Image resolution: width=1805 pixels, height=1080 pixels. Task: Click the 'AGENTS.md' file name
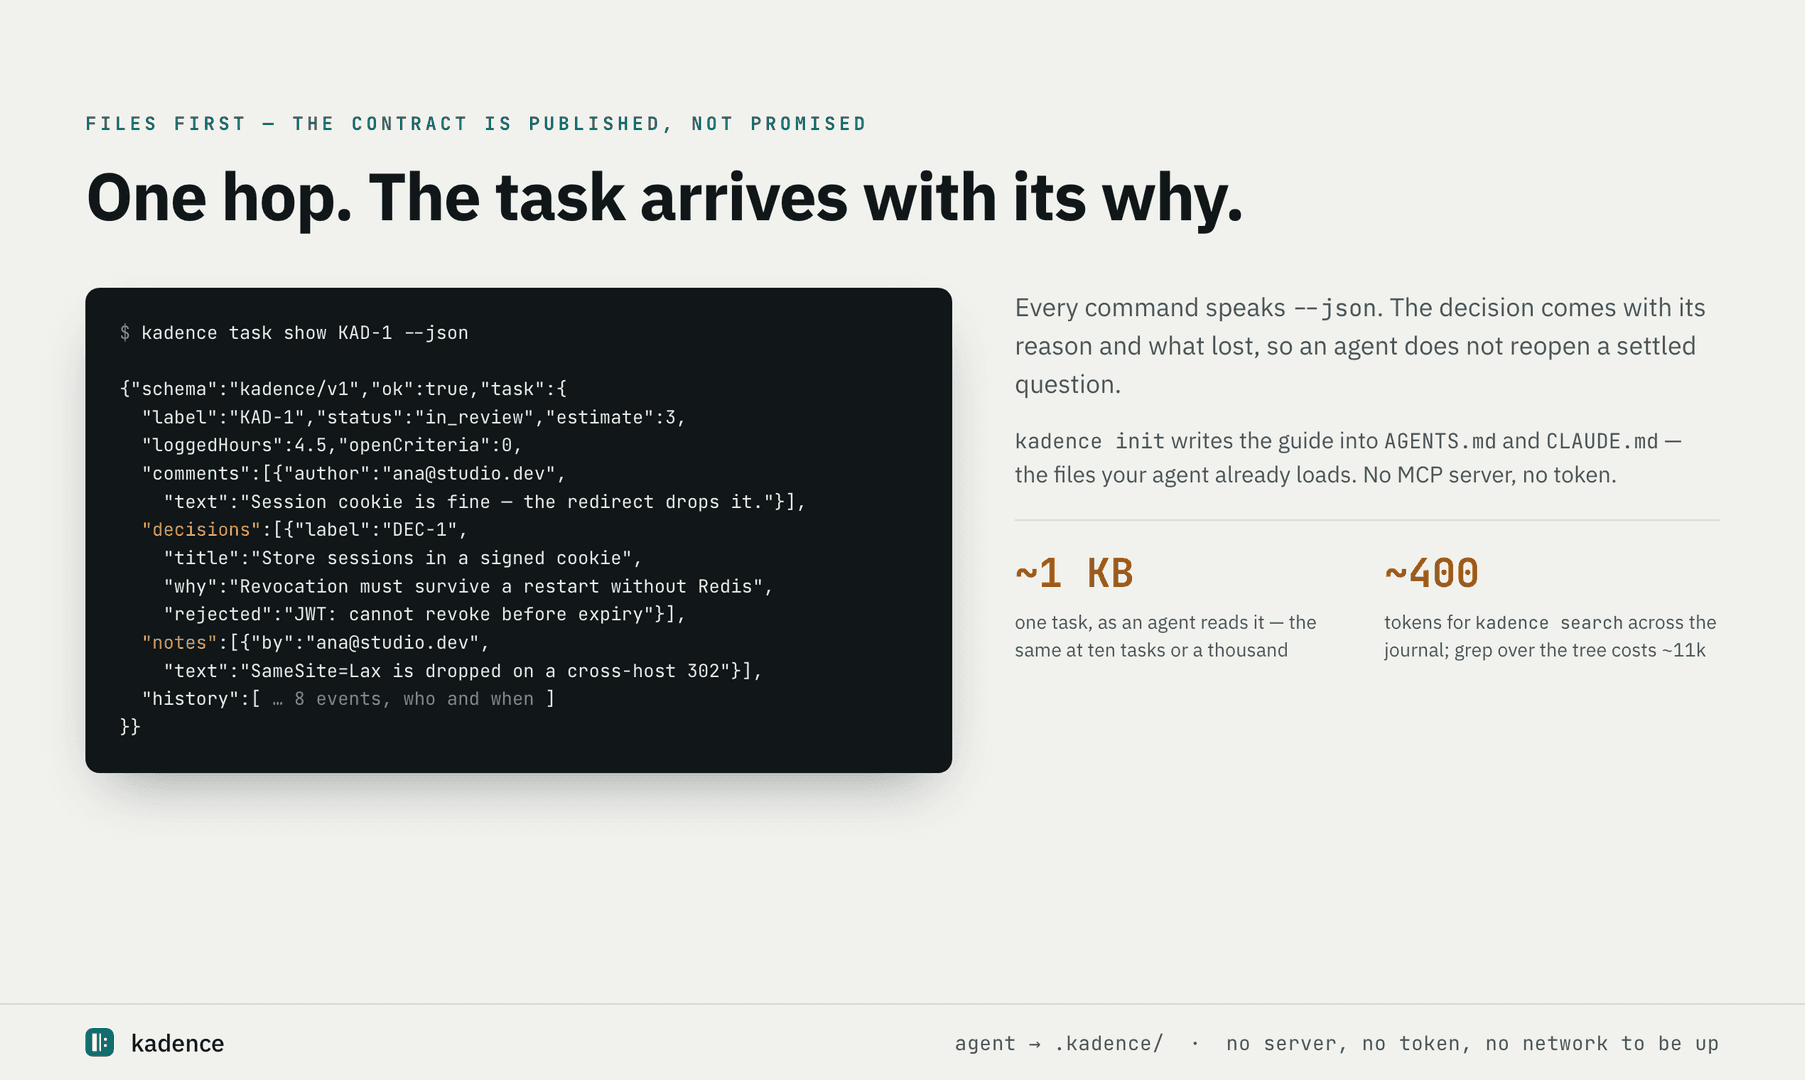(1440, 441)
